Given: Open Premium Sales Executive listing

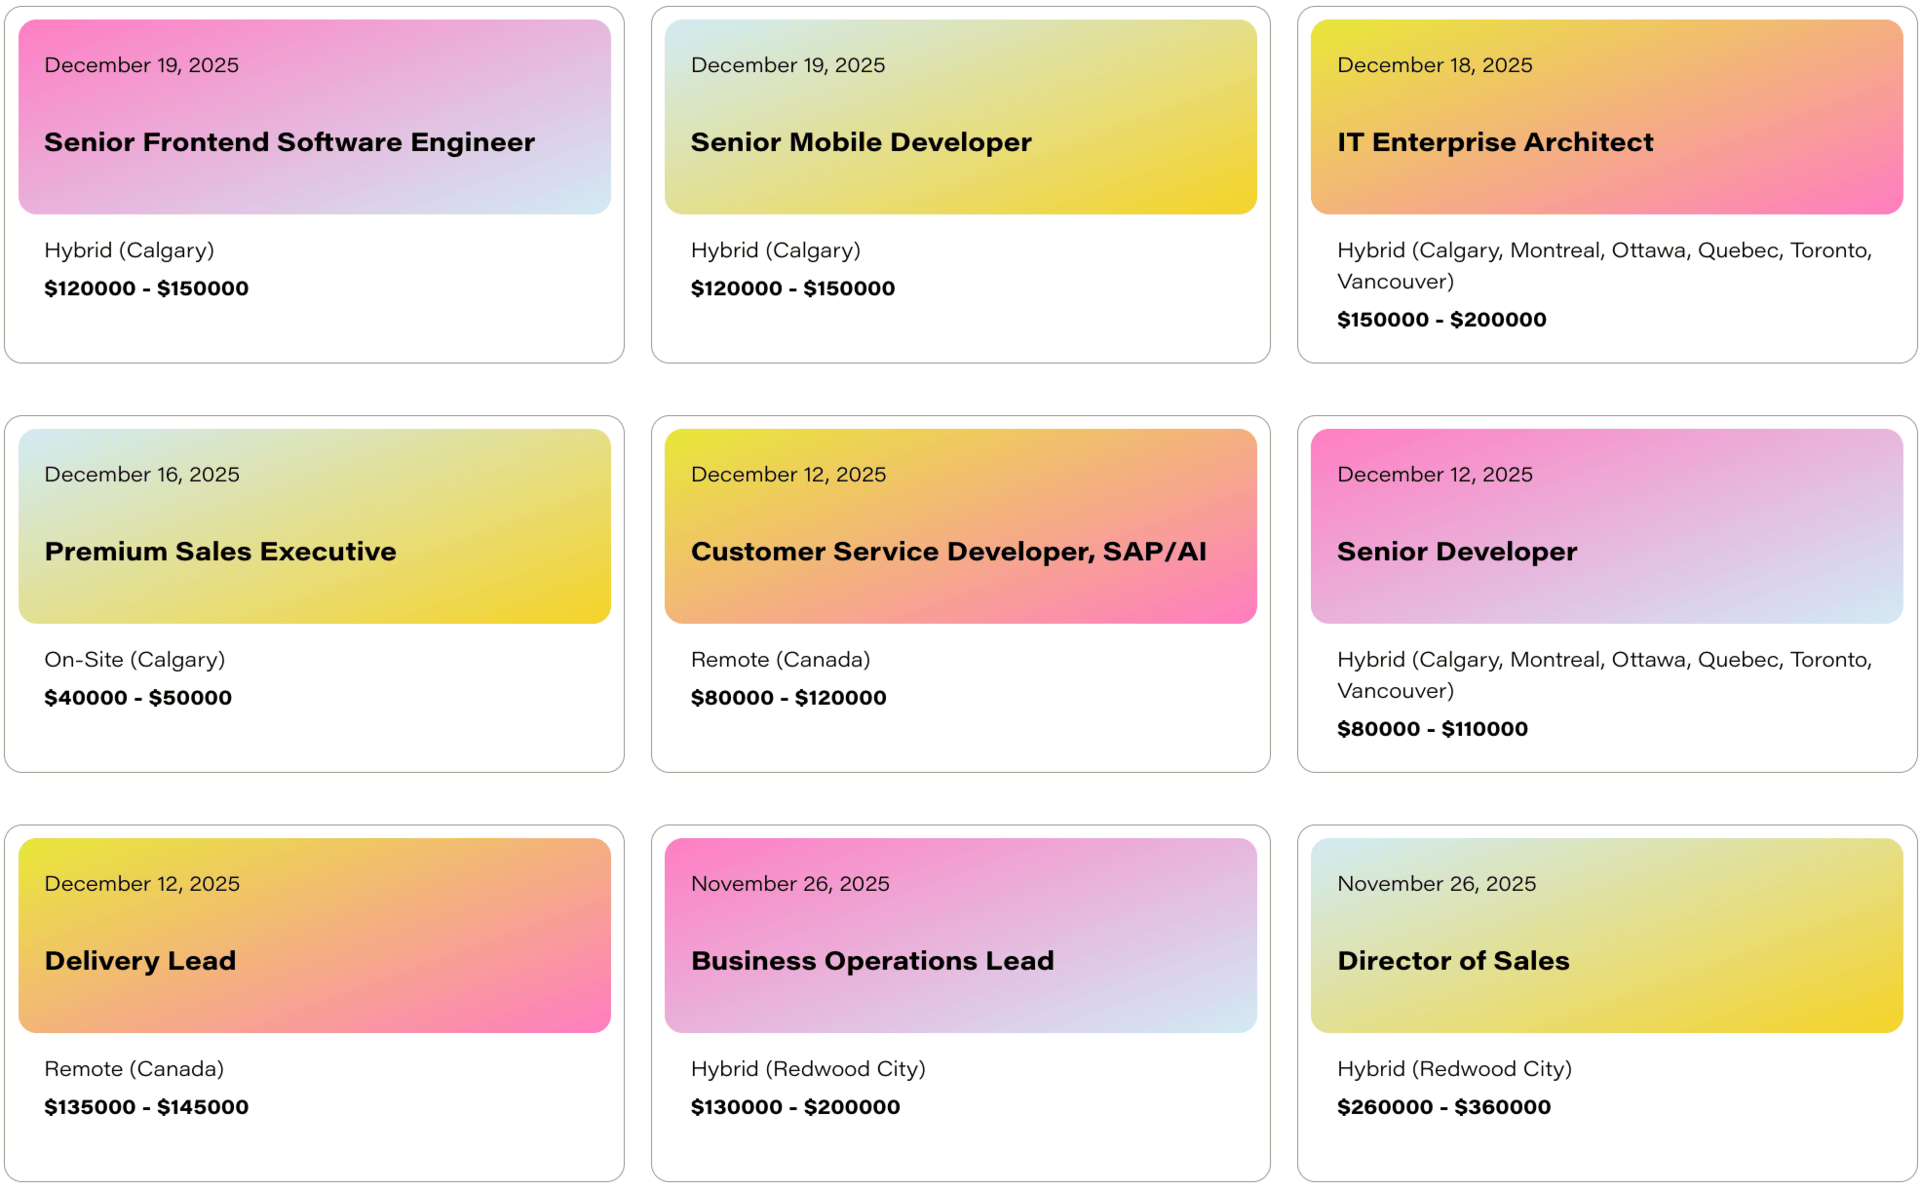Looking at the screenshot, I should [x=220, y=551].
